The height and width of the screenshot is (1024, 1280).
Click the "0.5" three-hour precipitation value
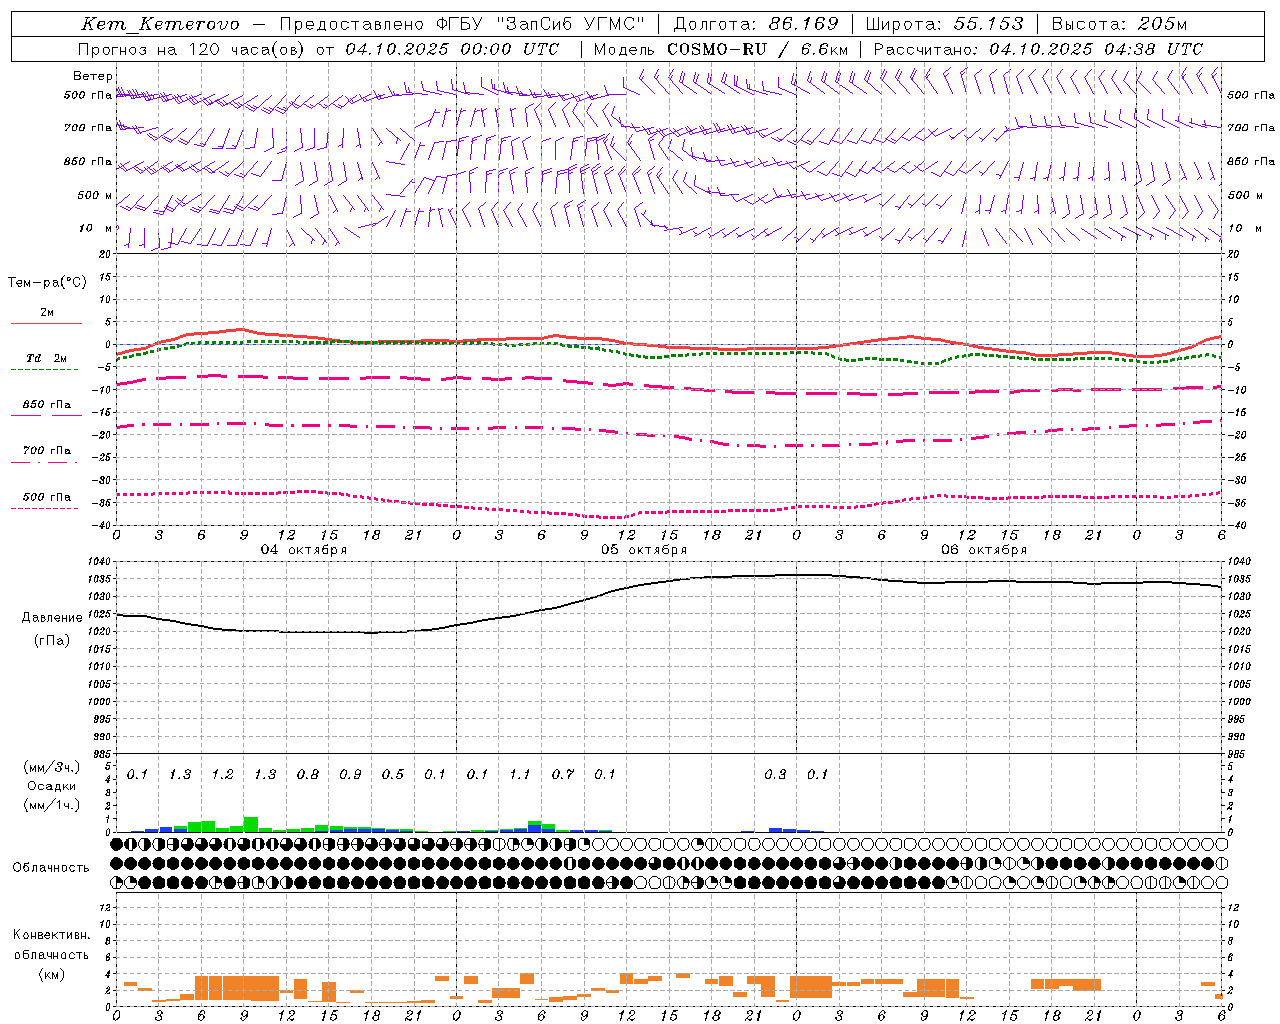393,775
